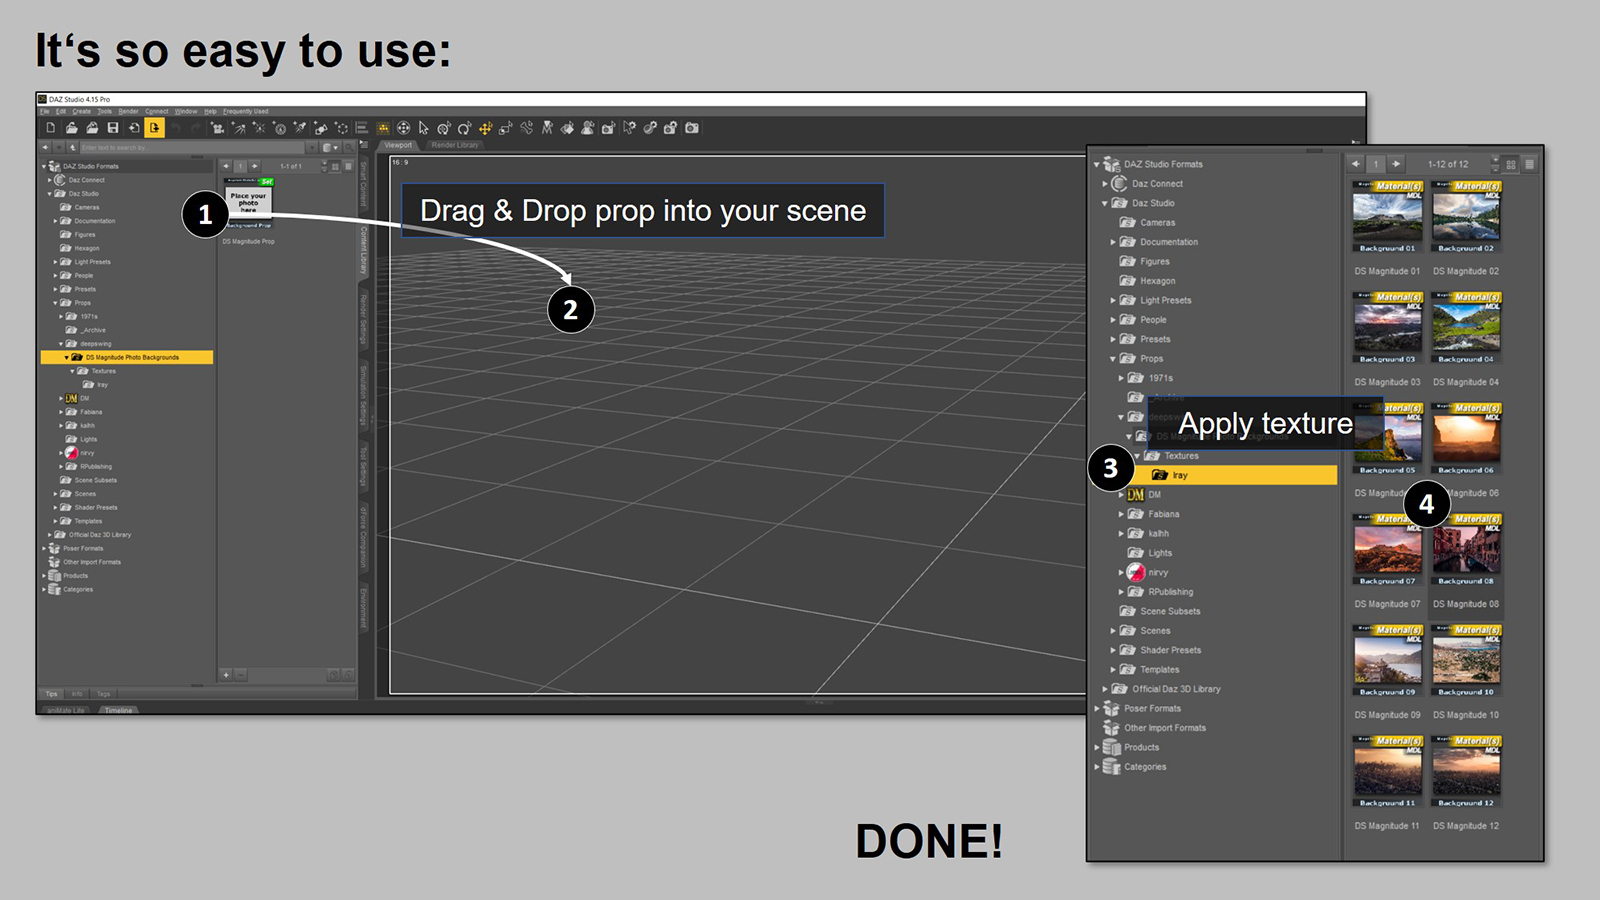
Task: Open the Smart Content side tab
Action: point(364,184)
